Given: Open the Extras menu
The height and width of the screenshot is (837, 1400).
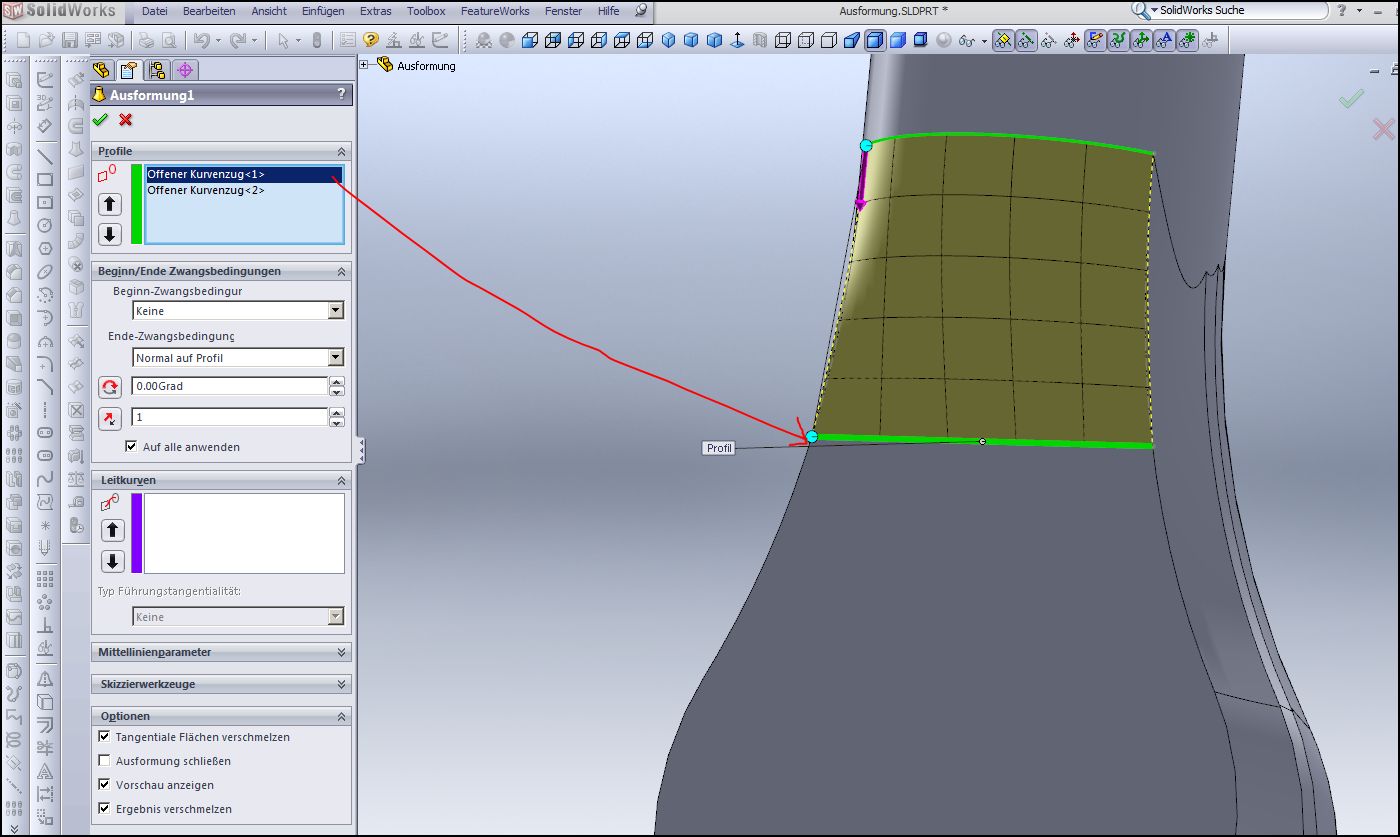Looking at the screenshot, I should click(376, 11).
